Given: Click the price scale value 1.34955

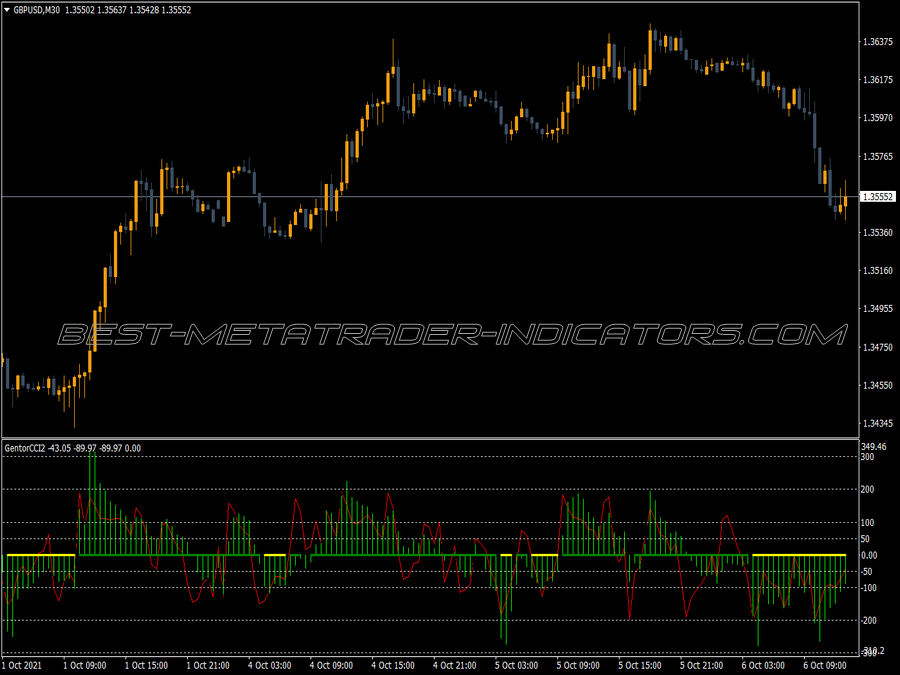Looking at the screenshot, I should 878,309.
